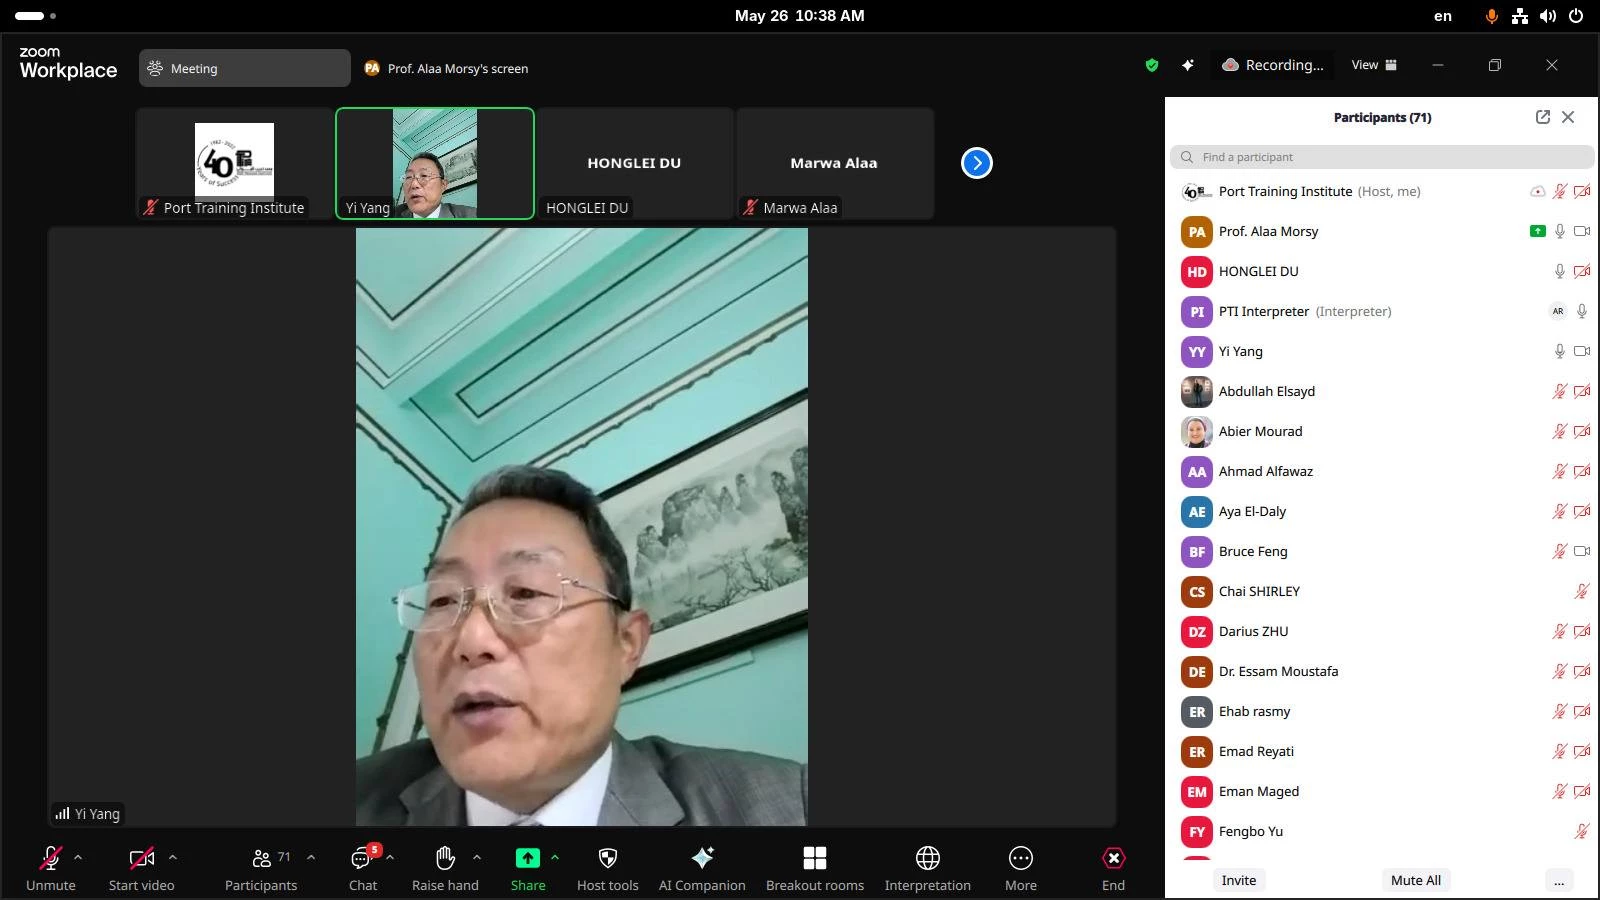Open the May 26 10:38 AM clock menu

click(x=800, y=16)
